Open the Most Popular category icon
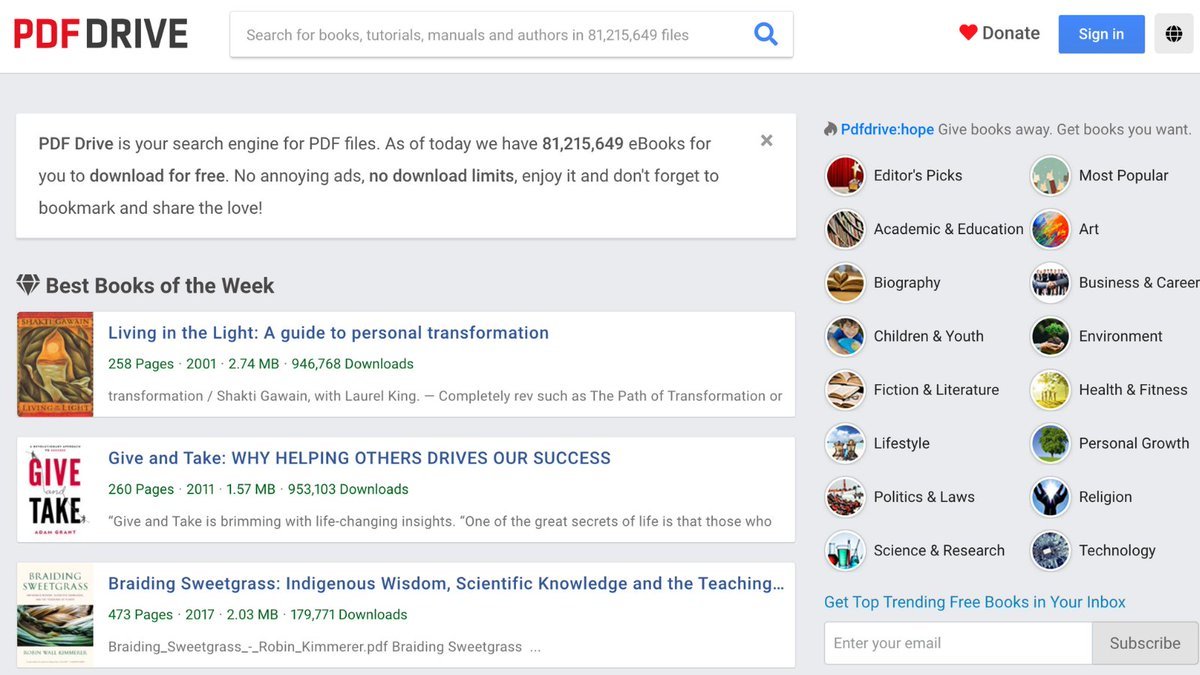This screenshot has width=1200, height=675. coord(1050,176)
